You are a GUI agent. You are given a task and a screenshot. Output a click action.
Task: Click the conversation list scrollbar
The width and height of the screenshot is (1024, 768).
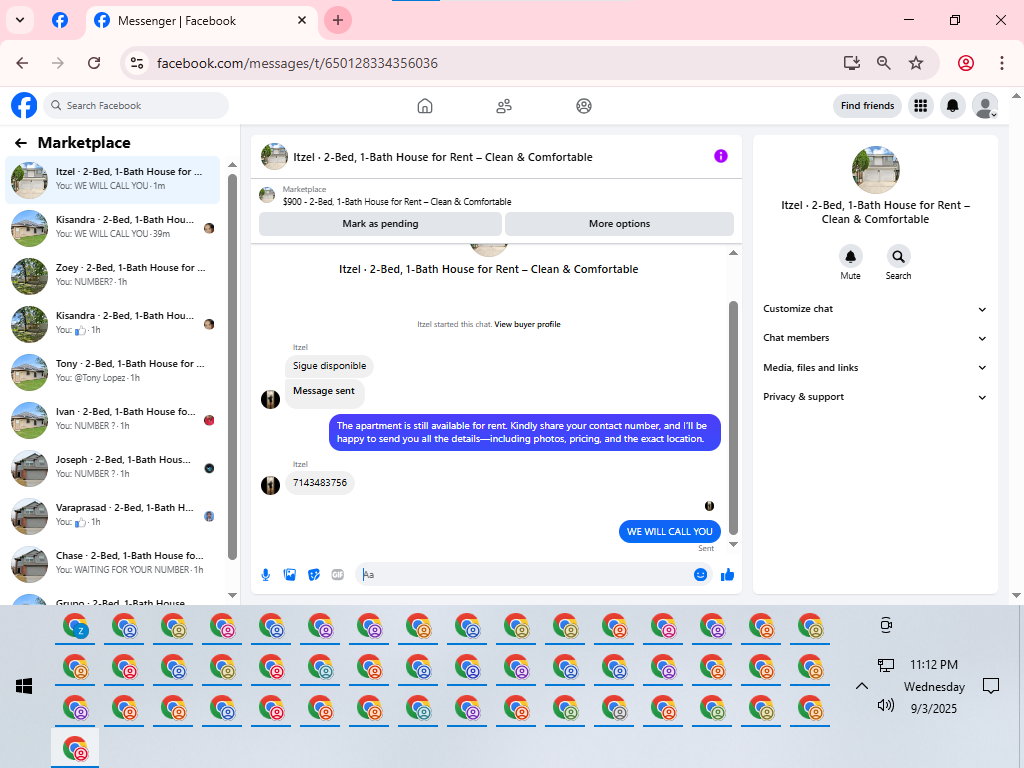coord(232,367)
